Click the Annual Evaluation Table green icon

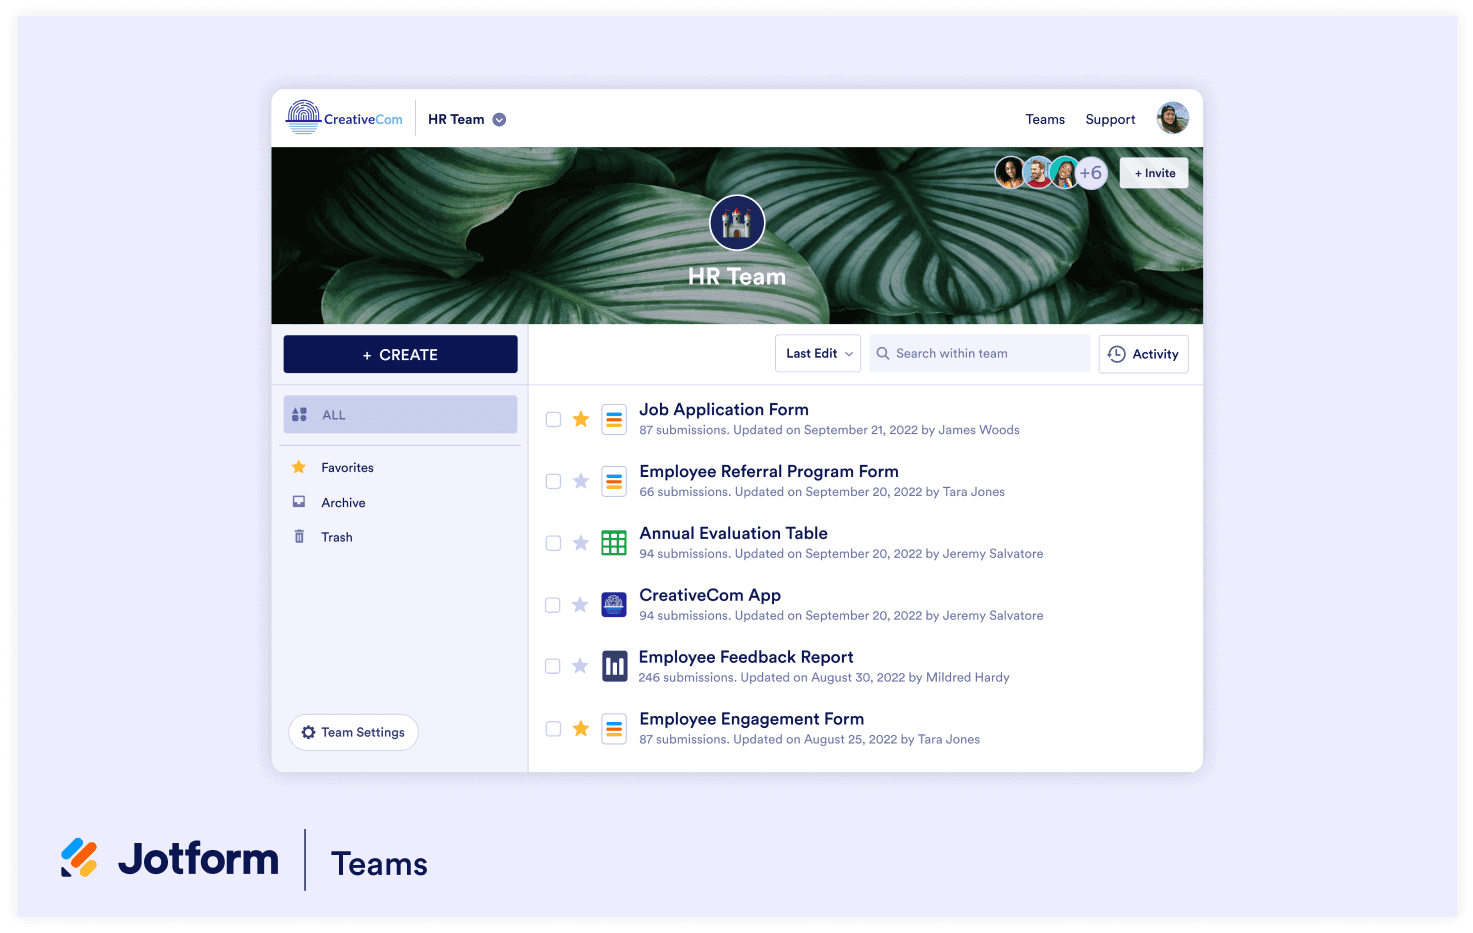click(614, 543)
